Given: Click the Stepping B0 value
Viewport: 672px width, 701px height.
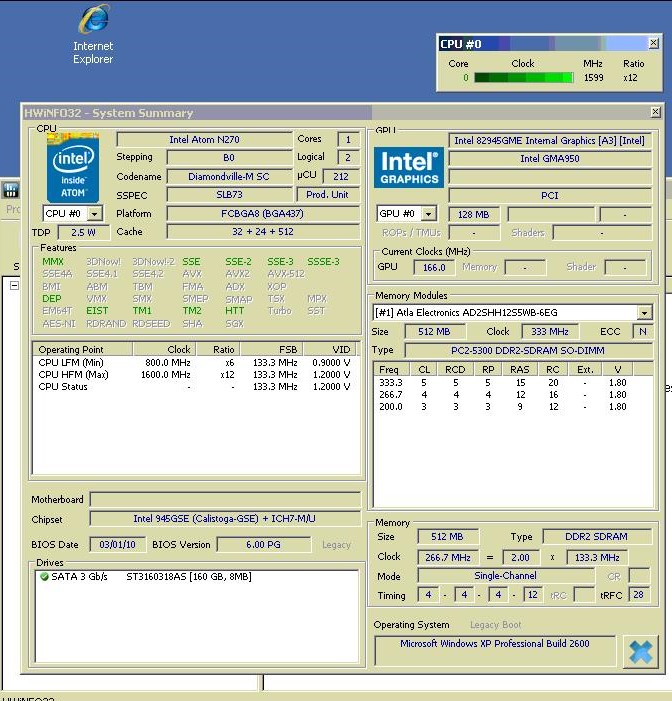Looking at the screenshot, I should [229, 157].
